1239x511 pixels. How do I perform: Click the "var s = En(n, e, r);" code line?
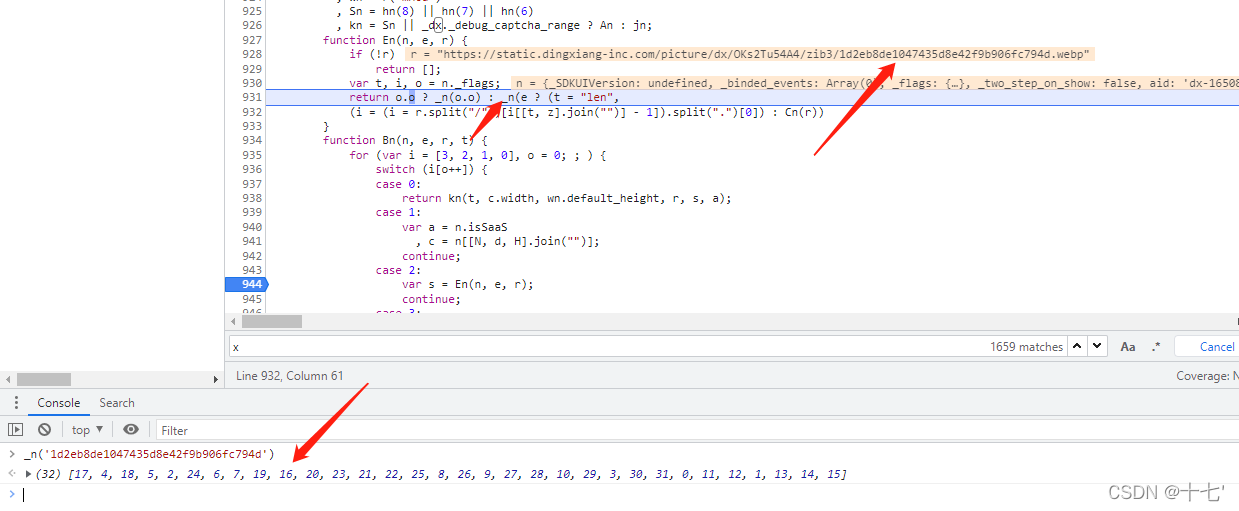pyautogui.click(x=467, y=284)
